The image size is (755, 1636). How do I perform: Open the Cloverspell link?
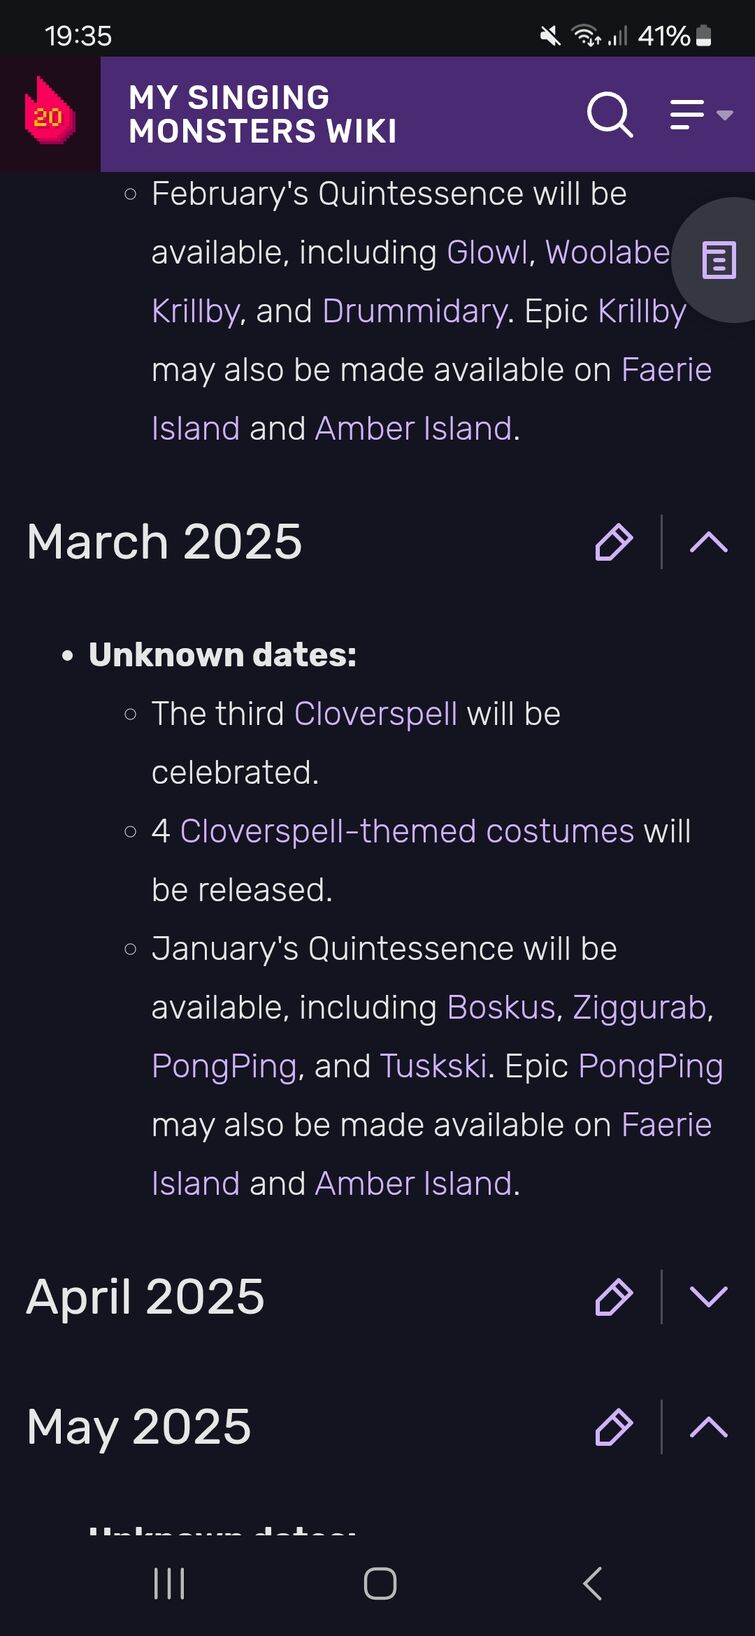[376, 714]
